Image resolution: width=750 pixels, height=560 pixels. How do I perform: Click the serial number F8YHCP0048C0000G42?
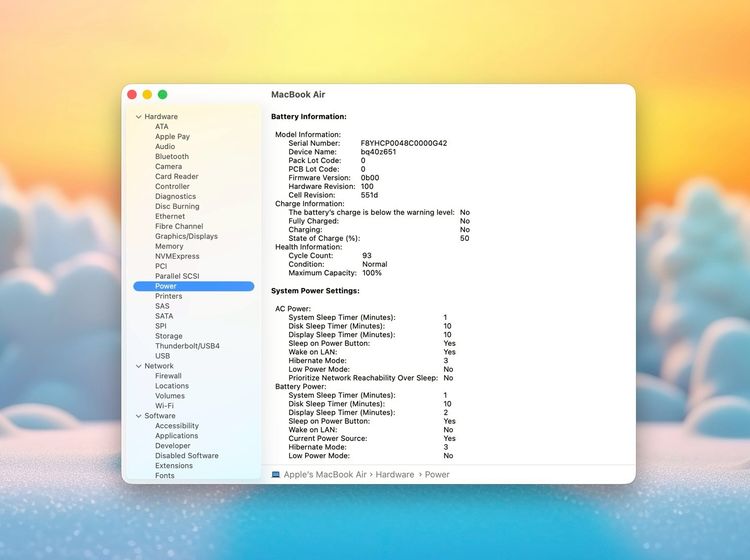pos(404,143)
